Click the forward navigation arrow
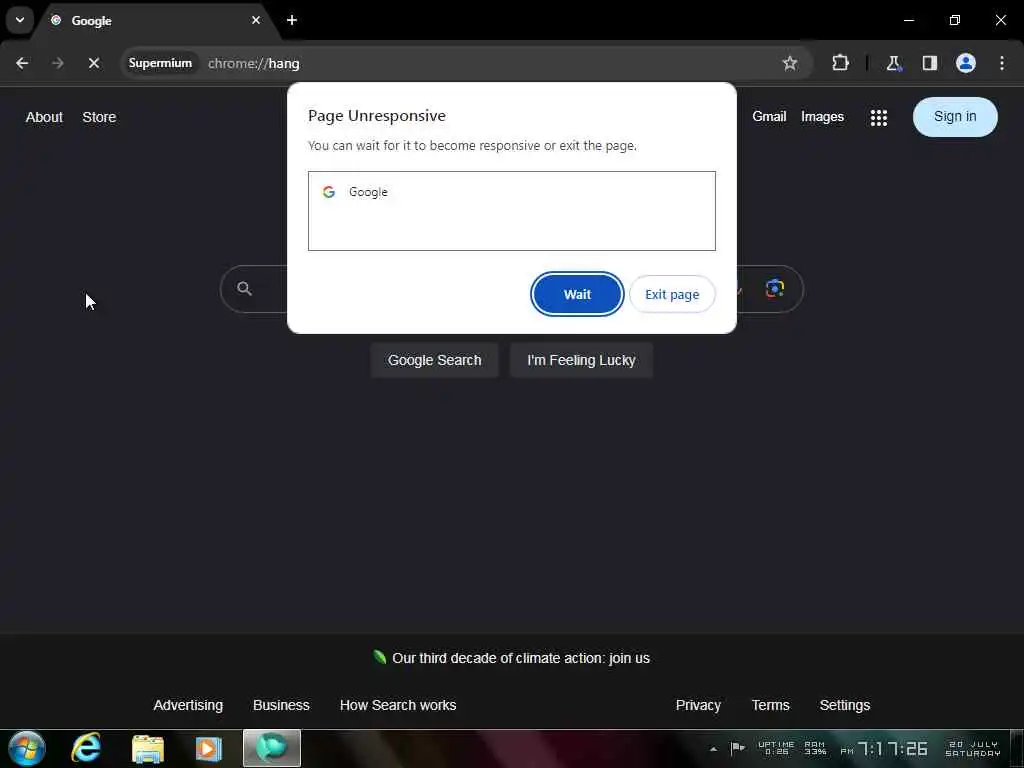Image resolution: width=1024 pixels, height=768 pixels. click(57, 63)
